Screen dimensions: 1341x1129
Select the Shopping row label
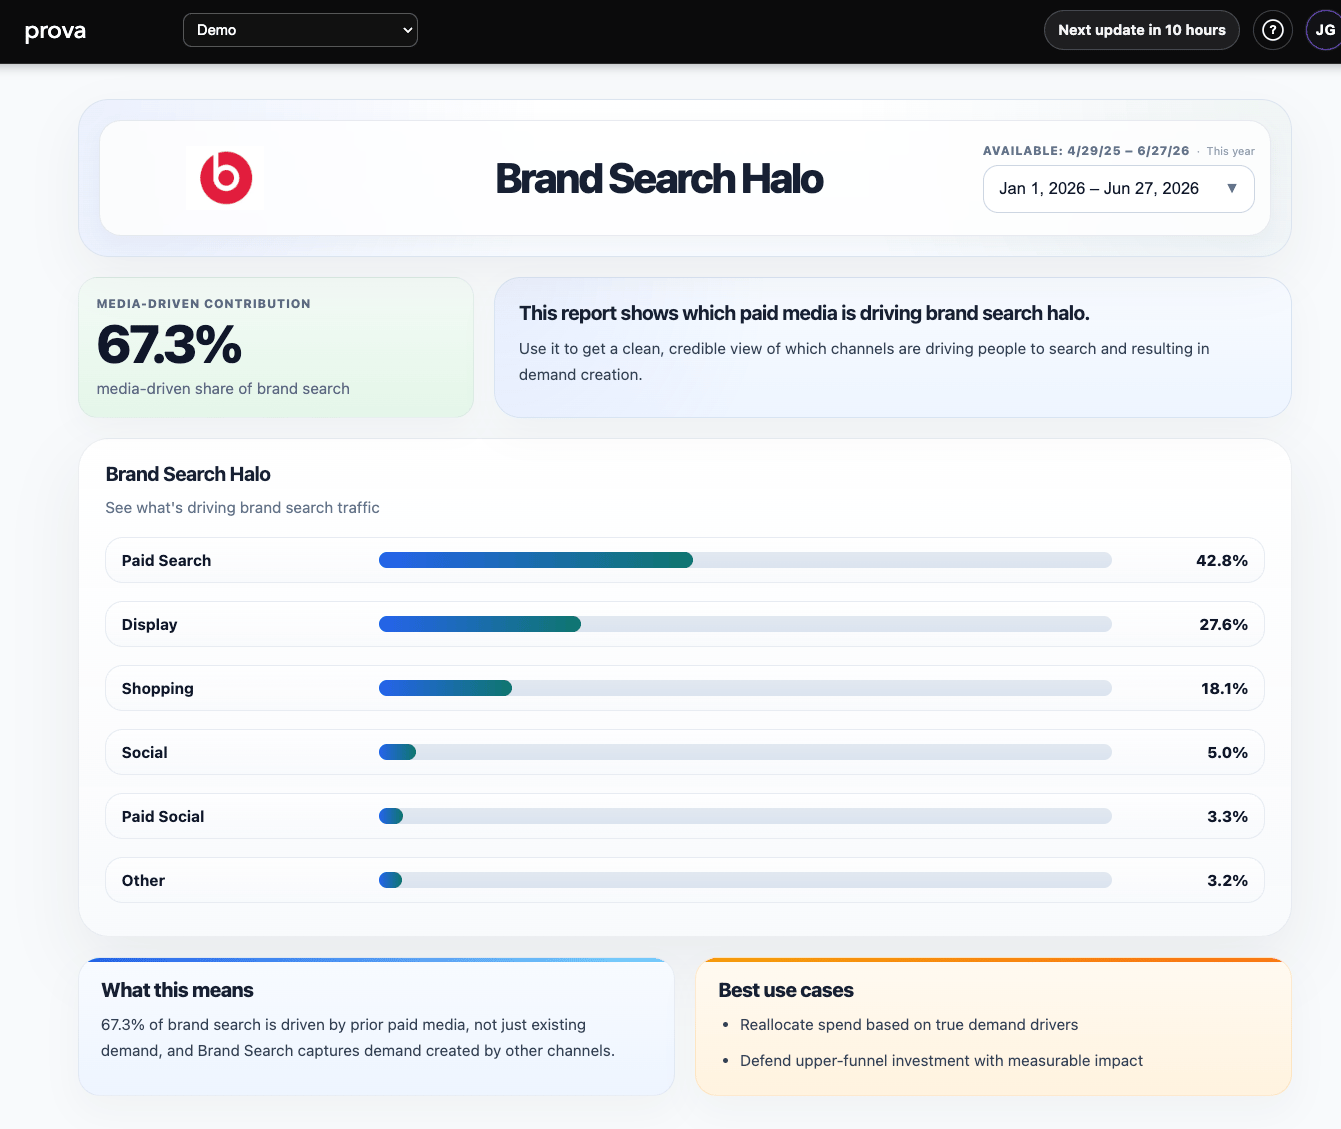[157, 689]
